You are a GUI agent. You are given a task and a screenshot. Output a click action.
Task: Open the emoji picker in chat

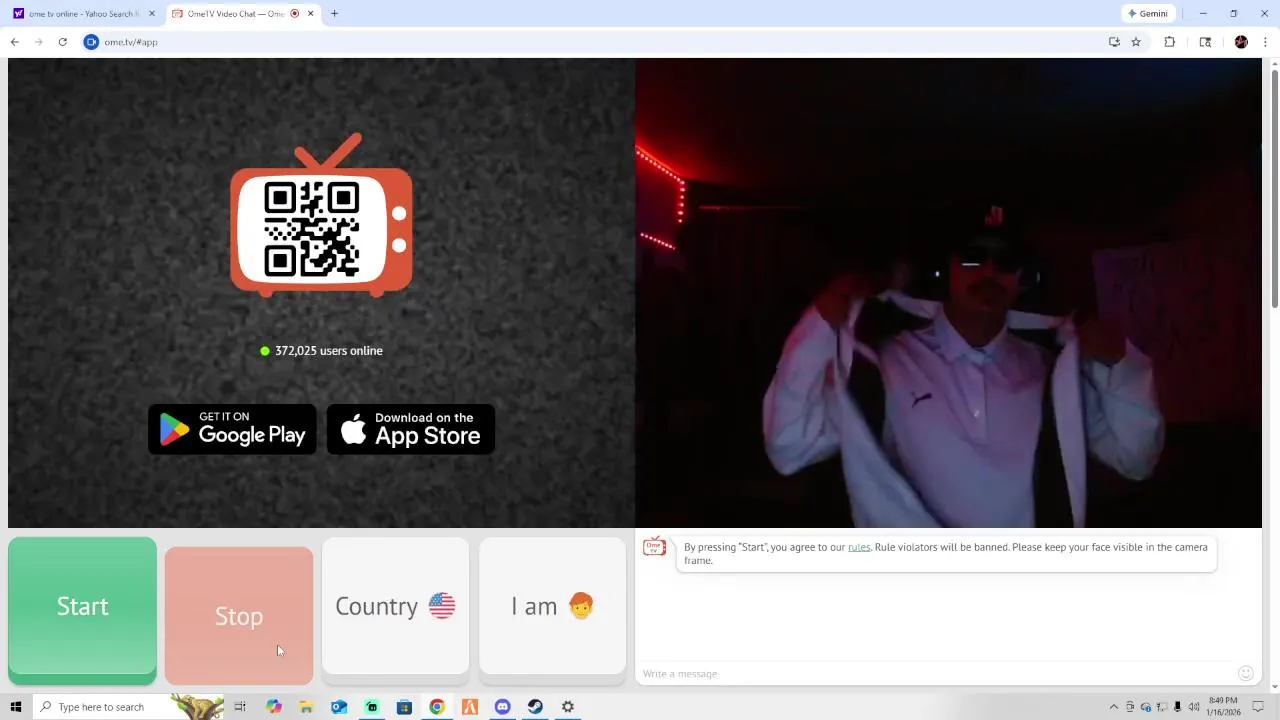click(x=1246, y=673)
